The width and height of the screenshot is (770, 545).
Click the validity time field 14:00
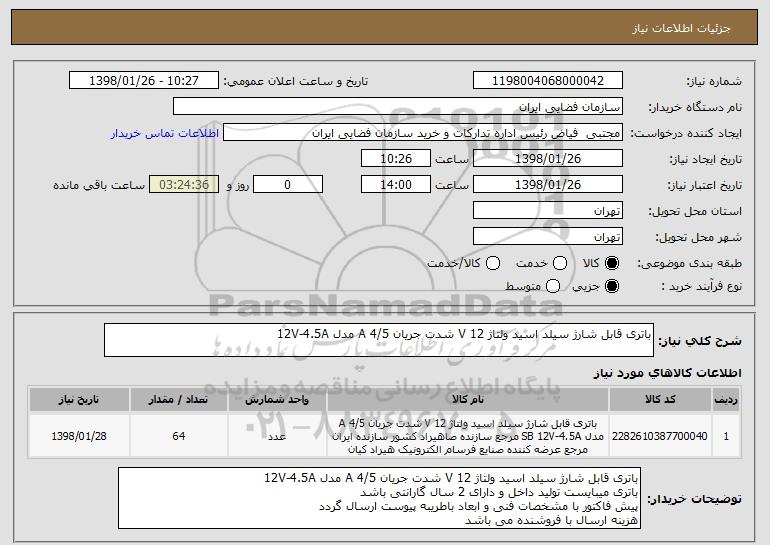point(396,185)
